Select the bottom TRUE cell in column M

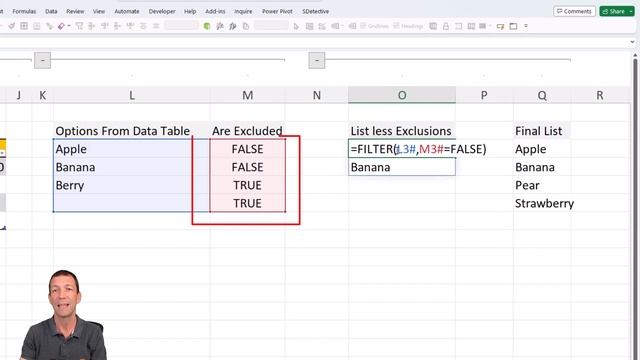pyautogui.click(x=247, y=203)
